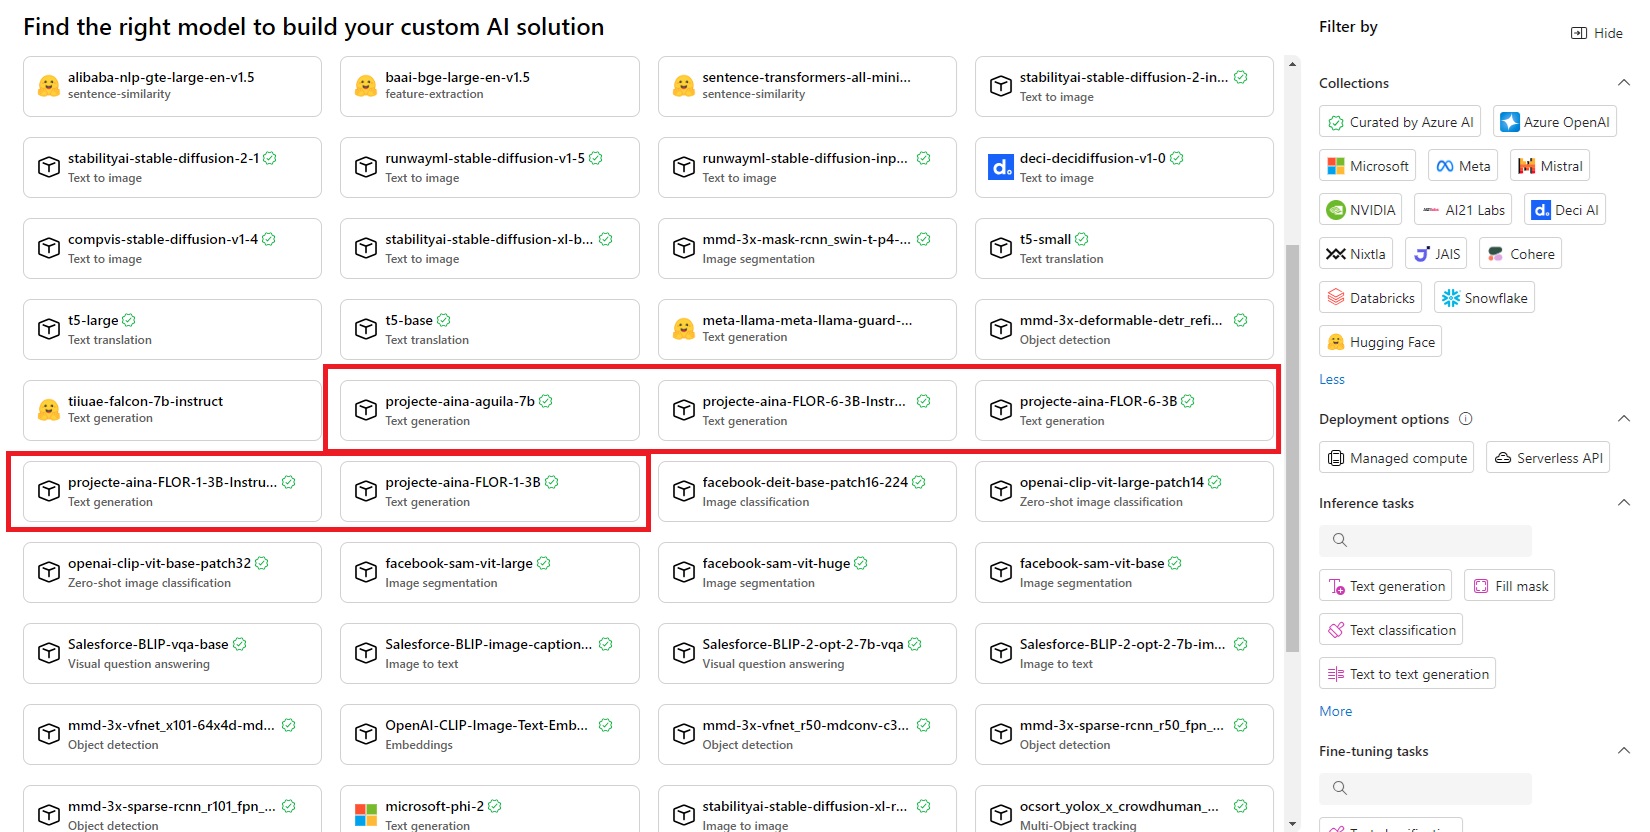Image resolution: width=1650 pixels, height=832 pixels.
Task: Open the t5-base model card
Action: [490, 329]
